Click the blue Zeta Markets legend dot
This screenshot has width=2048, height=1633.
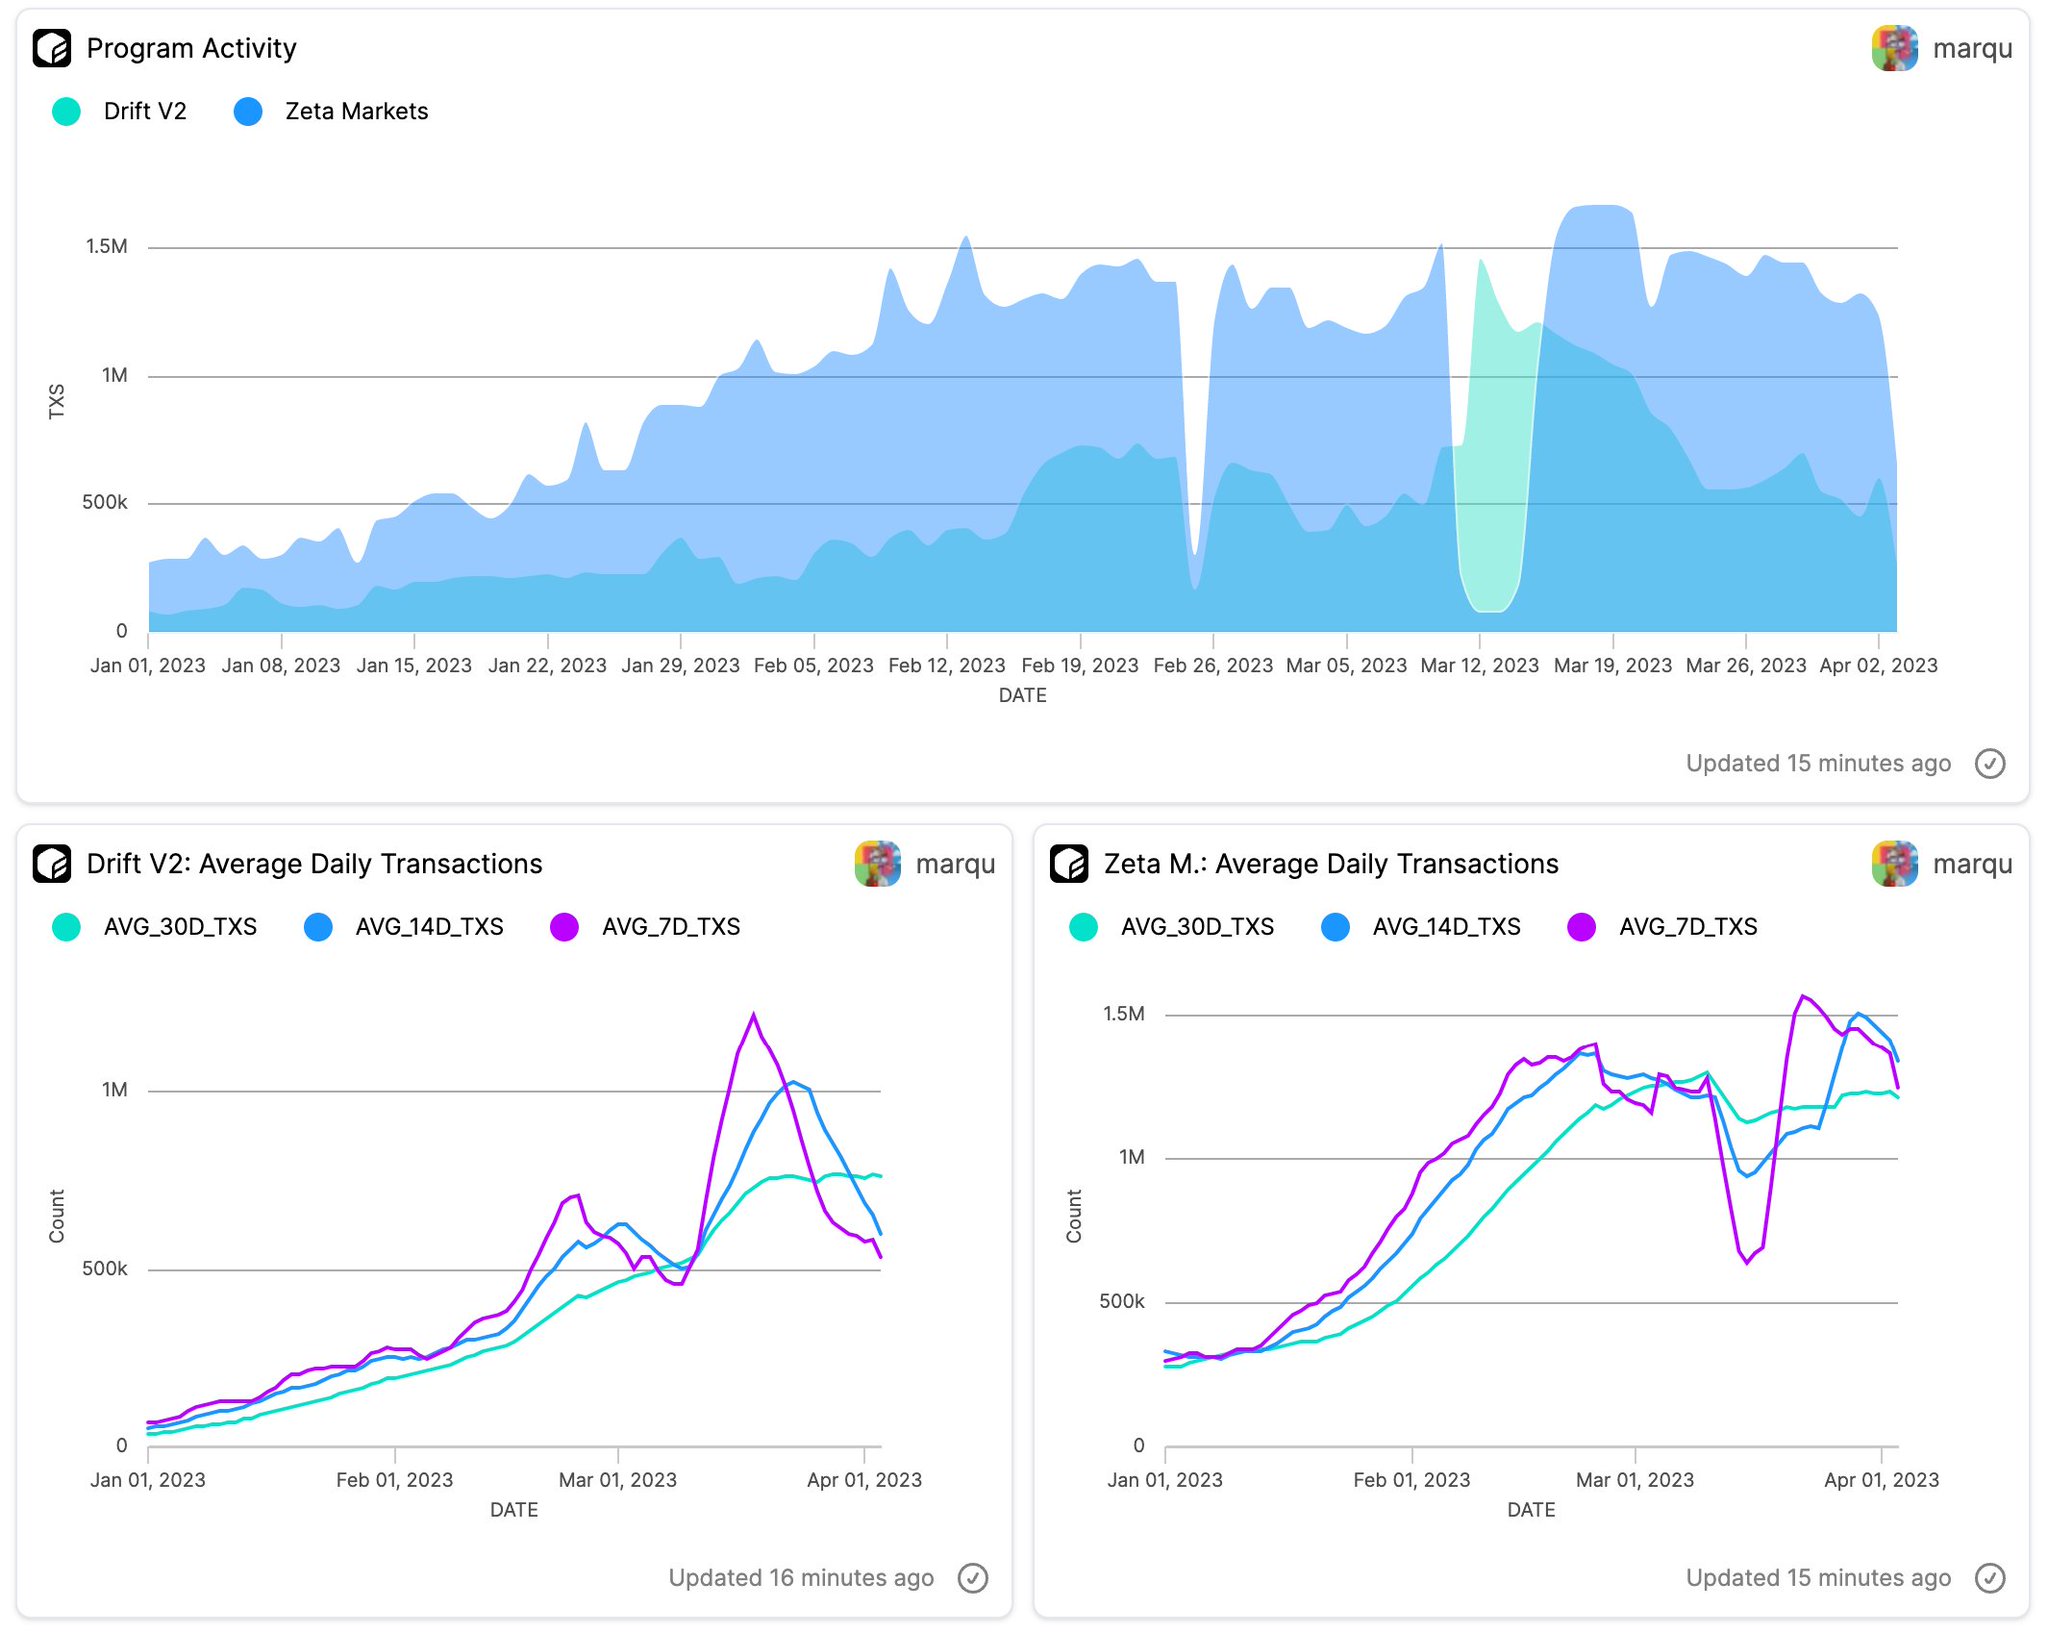point(248,111)
